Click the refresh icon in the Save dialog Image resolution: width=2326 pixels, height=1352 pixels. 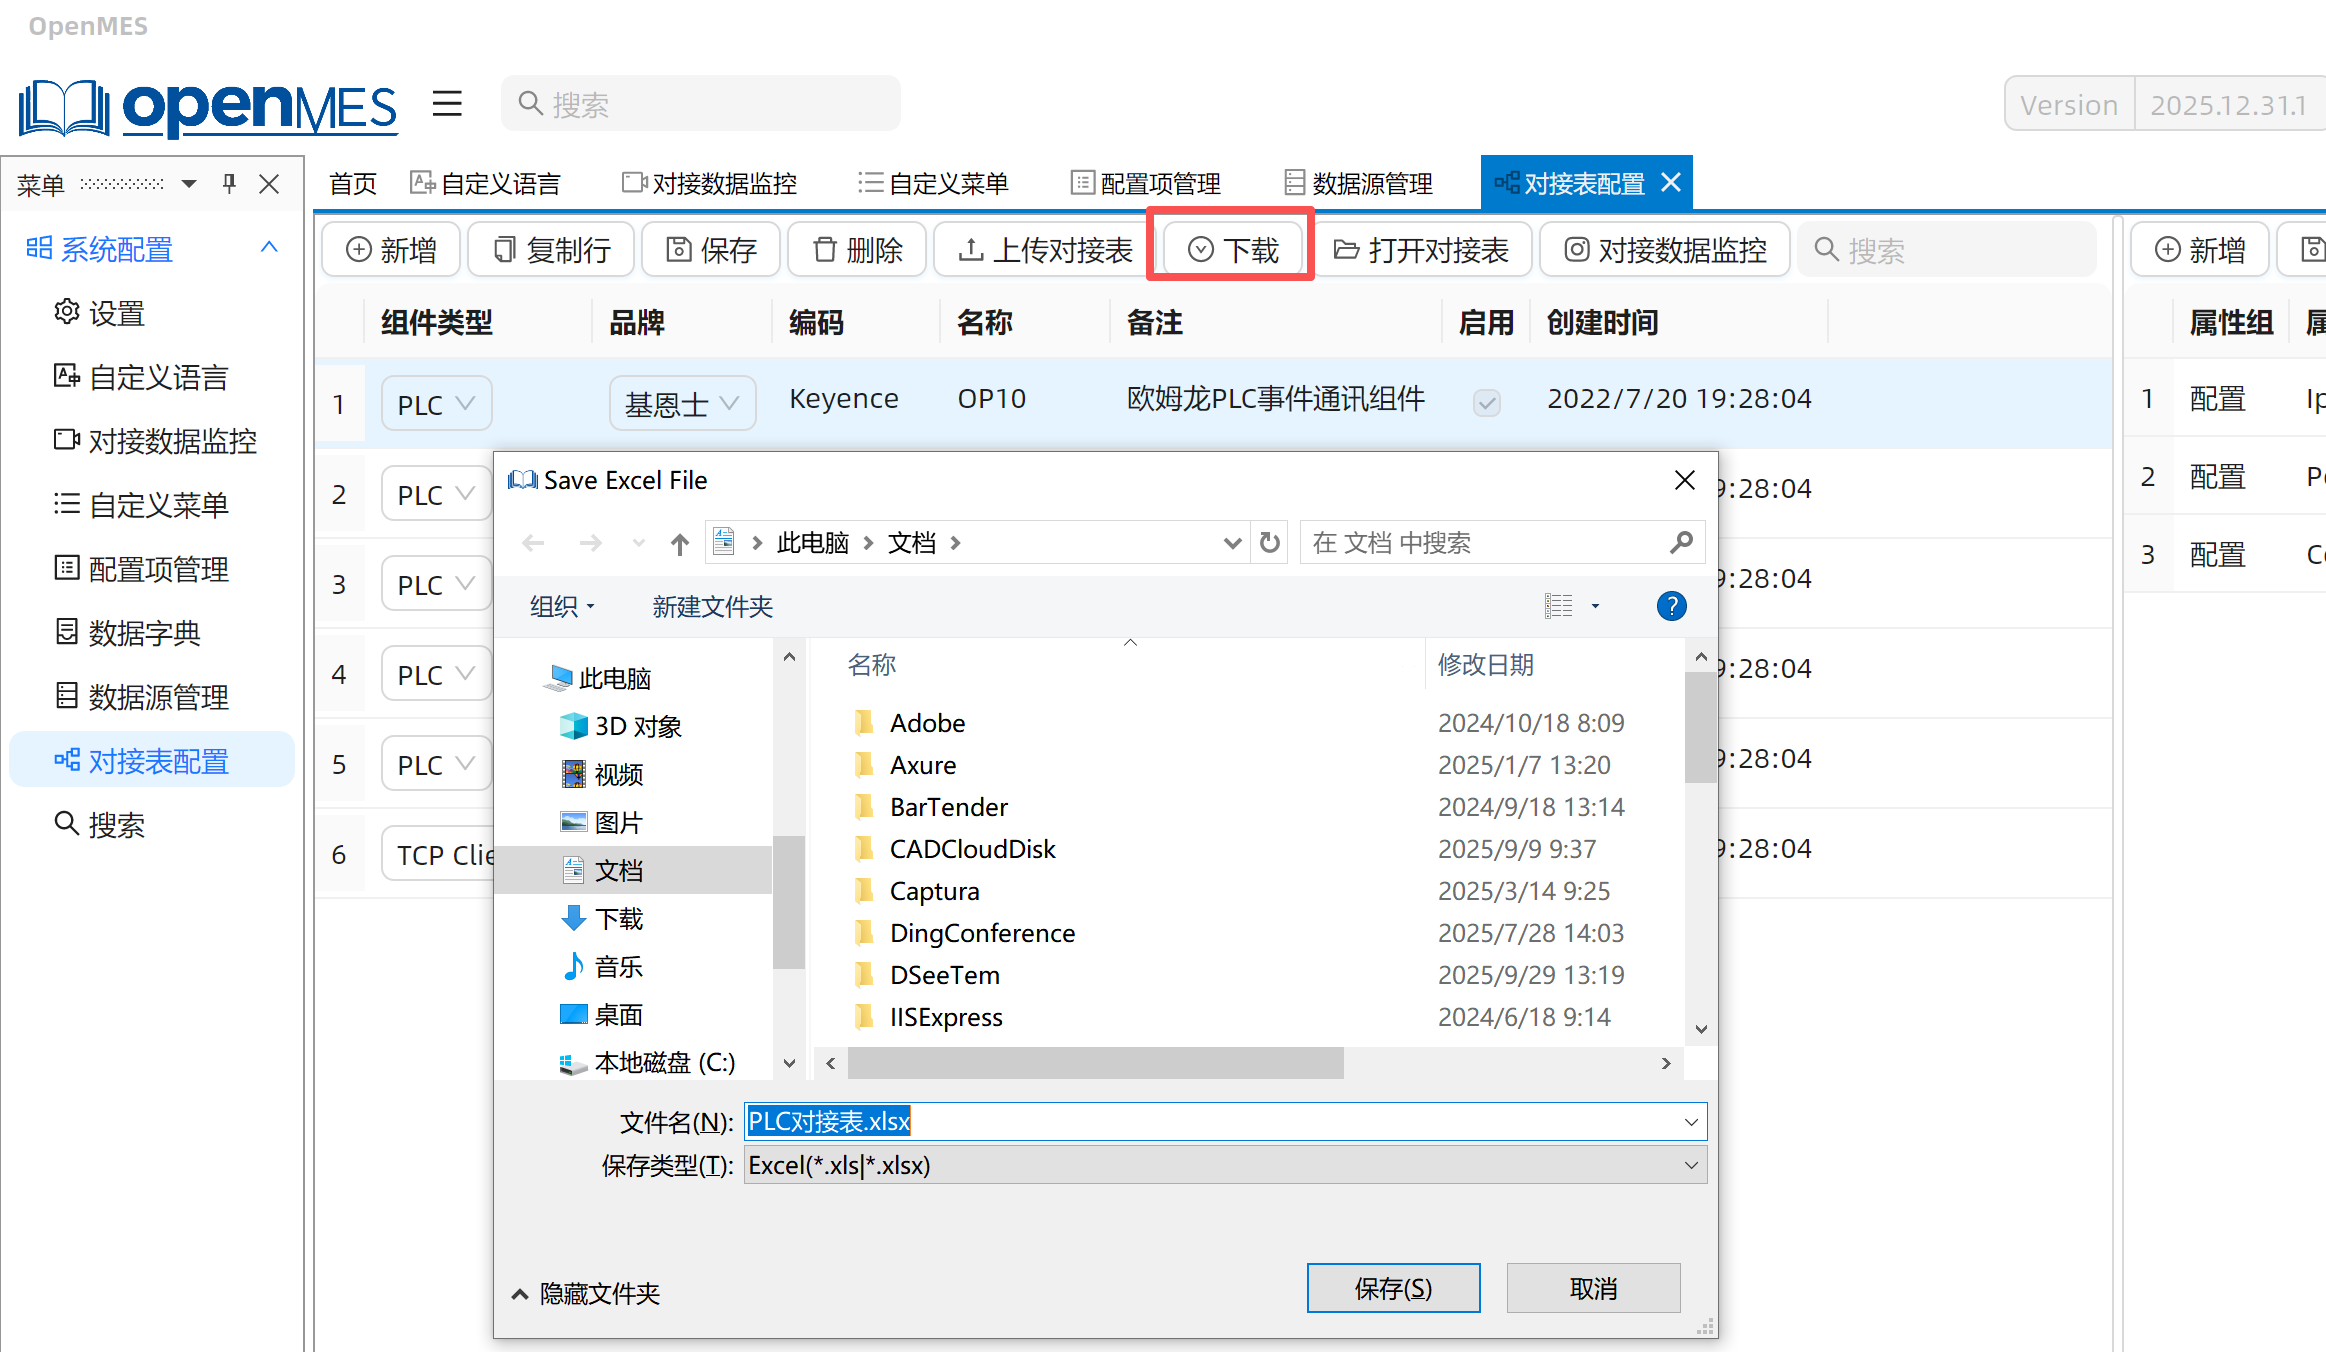tap(1269, 543)
